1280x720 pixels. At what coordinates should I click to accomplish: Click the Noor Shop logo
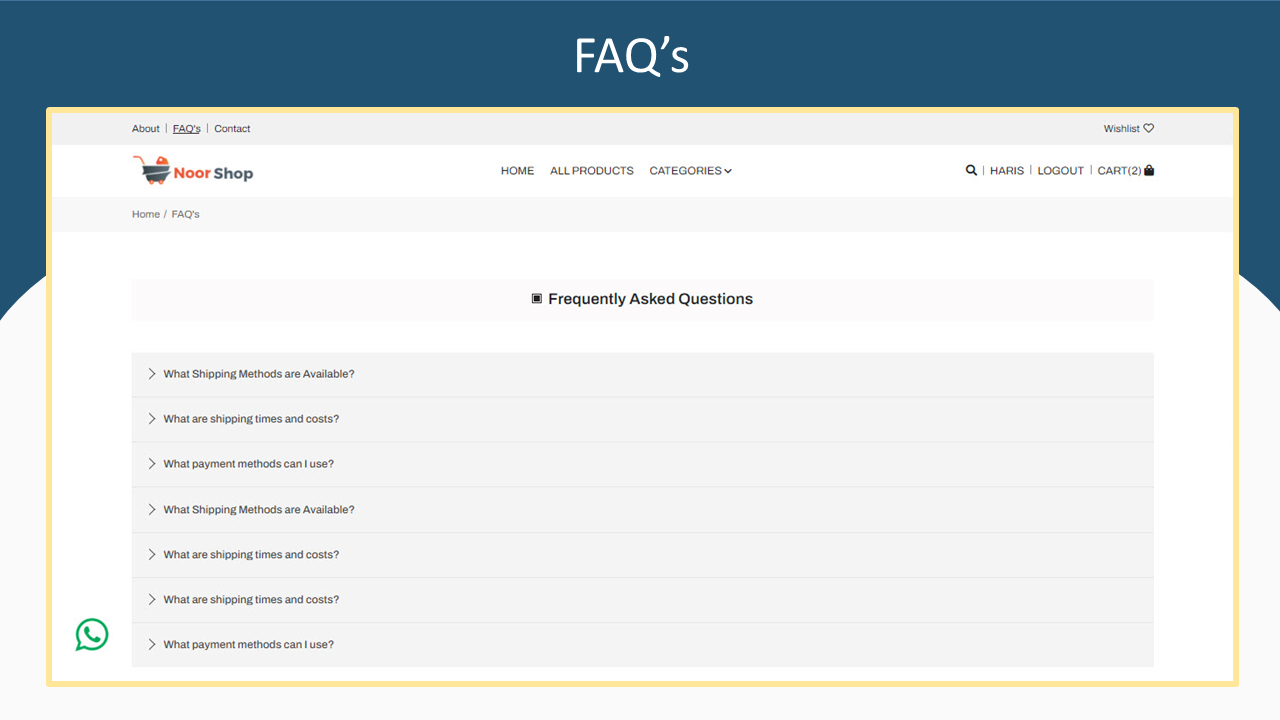pos(193,171)
